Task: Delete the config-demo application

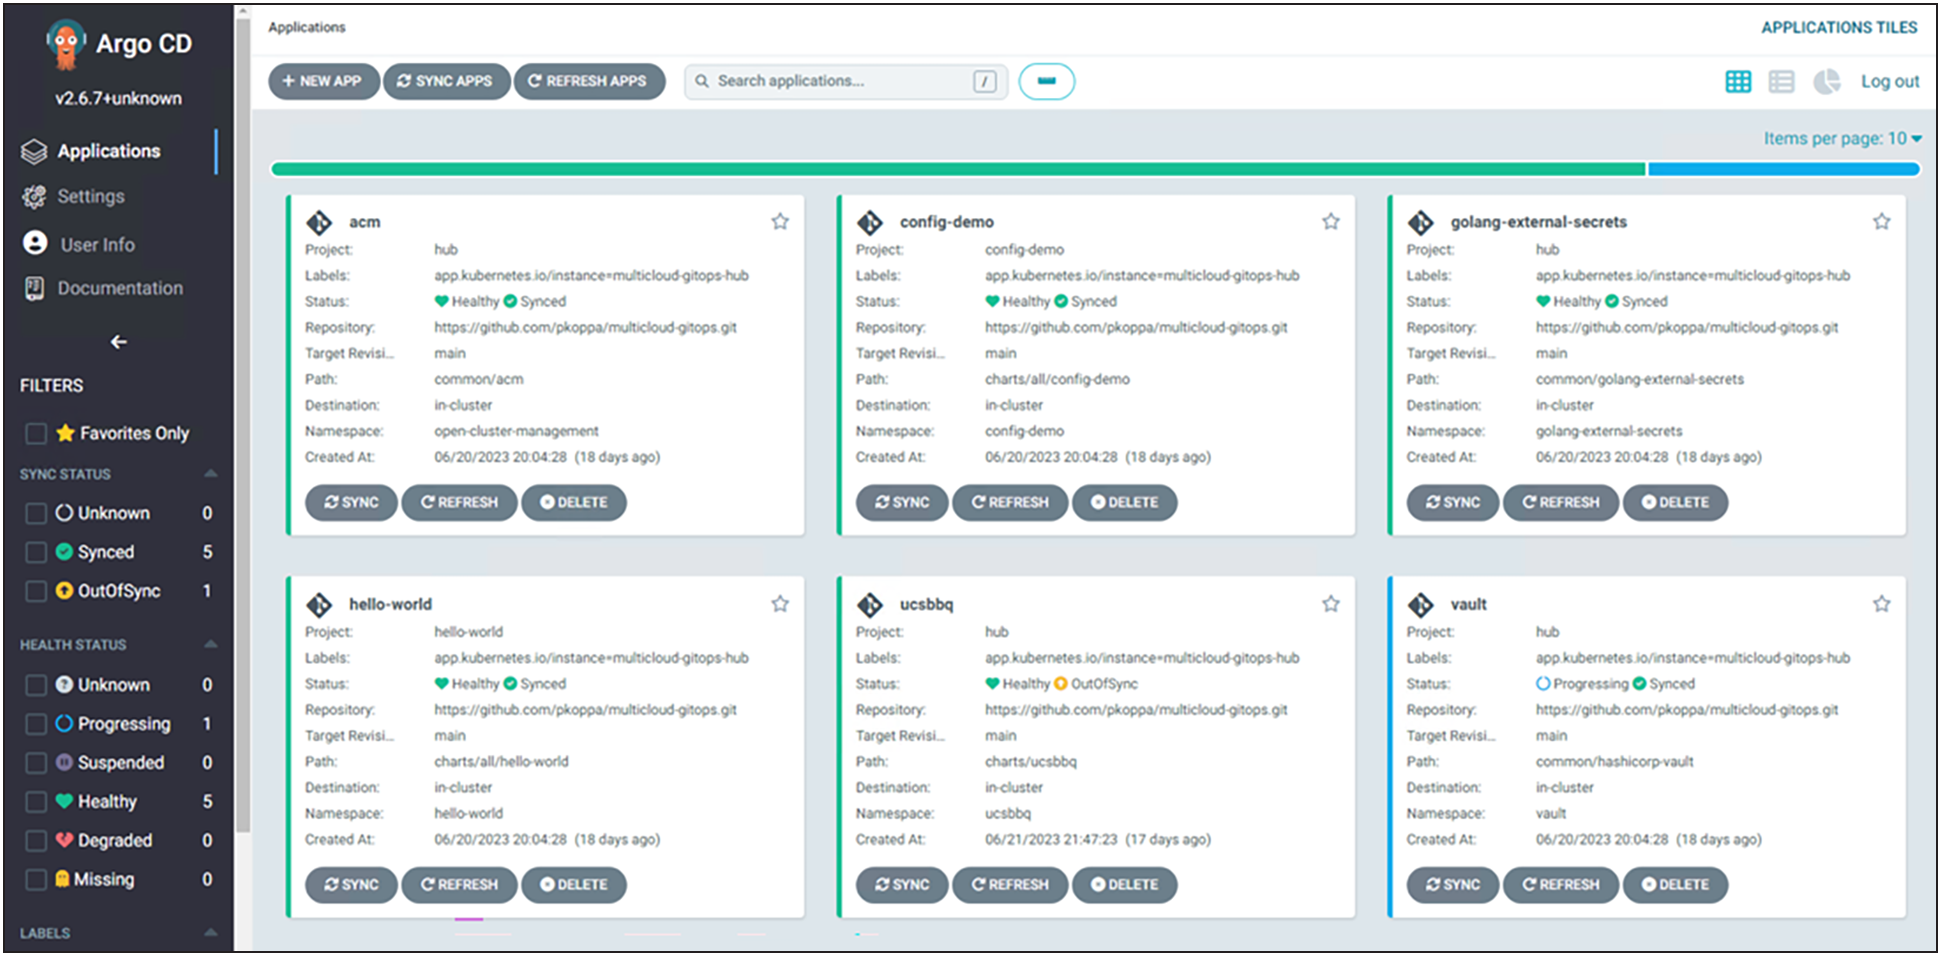Action: [1124, 502]
